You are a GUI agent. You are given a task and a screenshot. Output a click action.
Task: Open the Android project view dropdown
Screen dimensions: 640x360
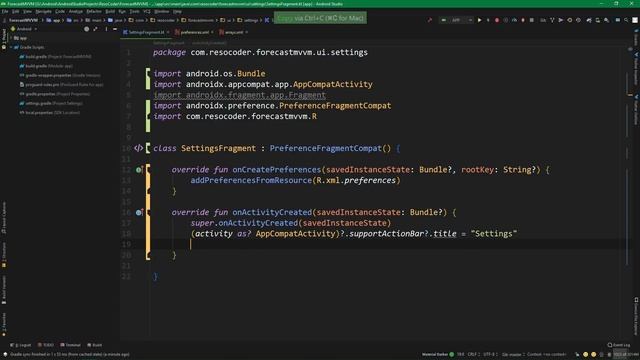(x=24, y=29)
